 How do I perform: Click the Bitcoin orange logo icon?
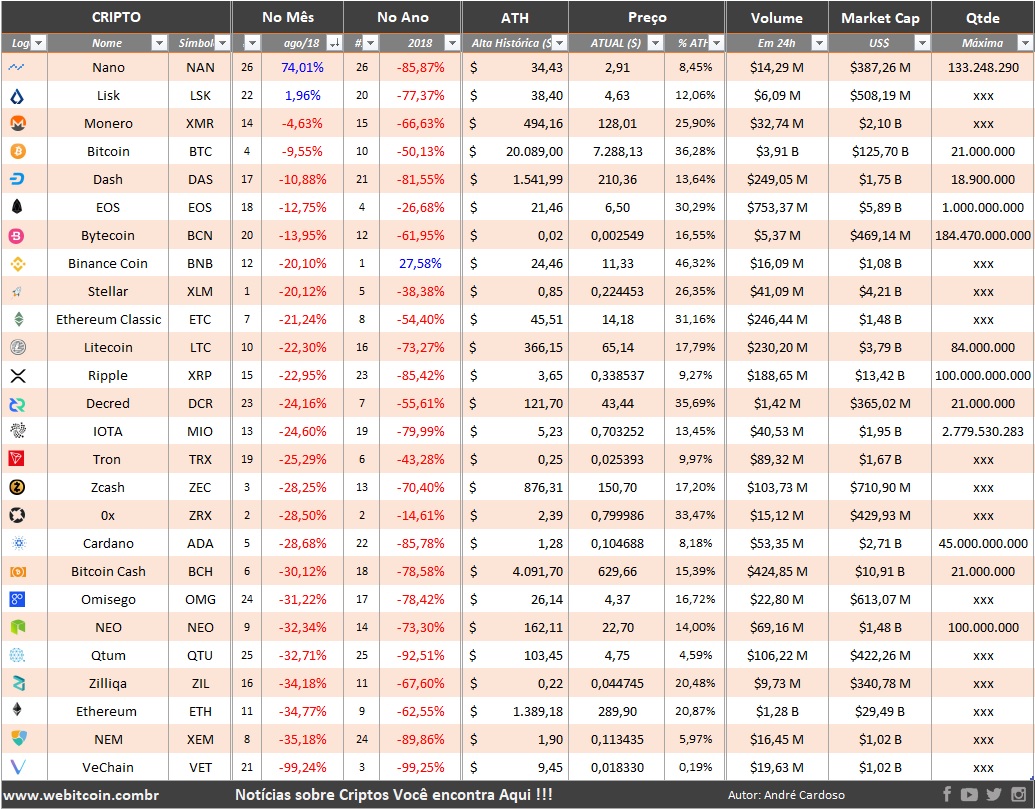click(18, 152)
